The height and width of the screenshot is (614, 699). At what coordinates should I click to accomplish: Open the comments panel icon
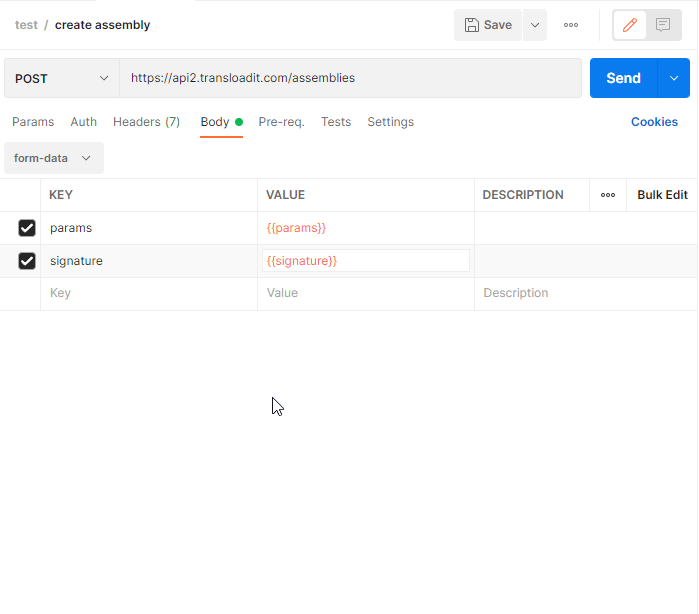(x=663, y=25)
